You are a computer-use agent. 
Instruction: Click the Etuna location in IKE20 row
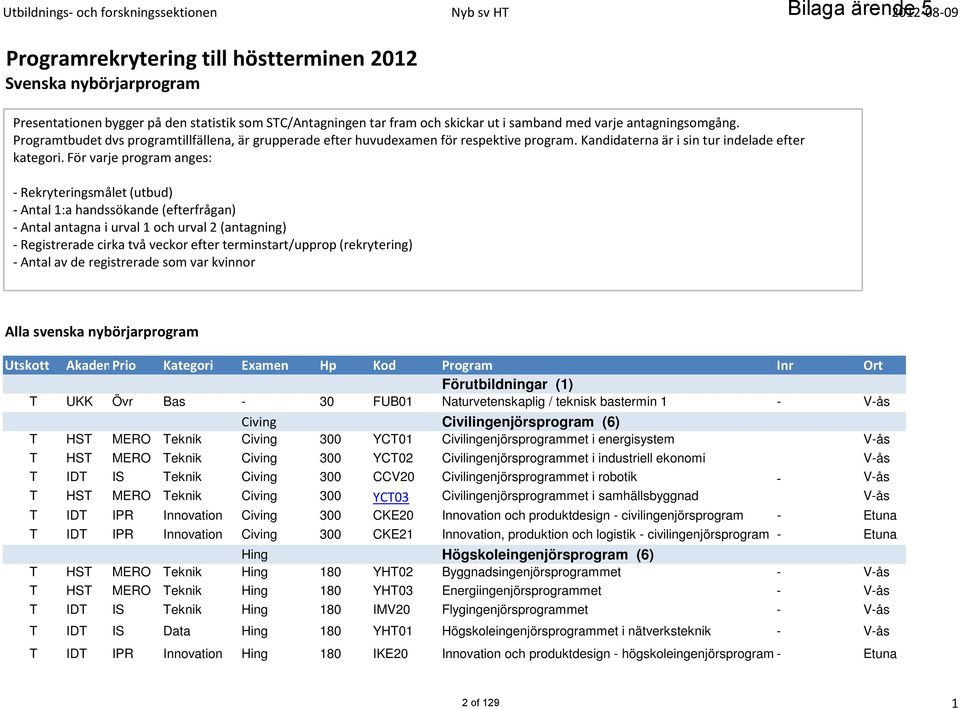[880, 654]
